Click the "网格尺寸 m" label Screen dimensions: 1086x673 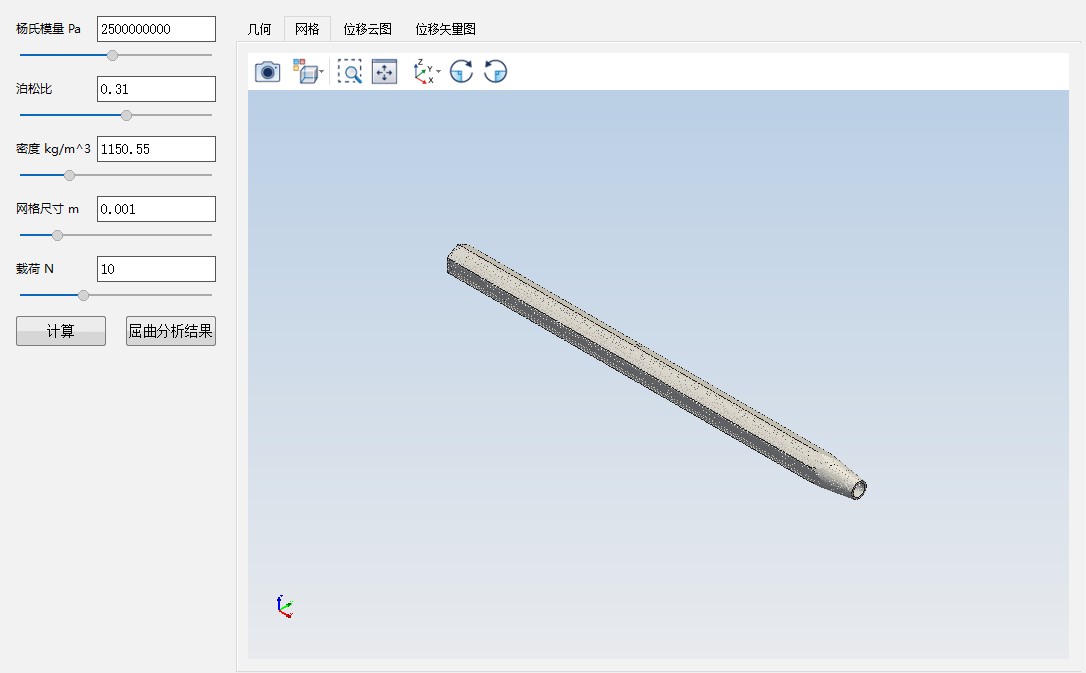click(x=47, y=208)
